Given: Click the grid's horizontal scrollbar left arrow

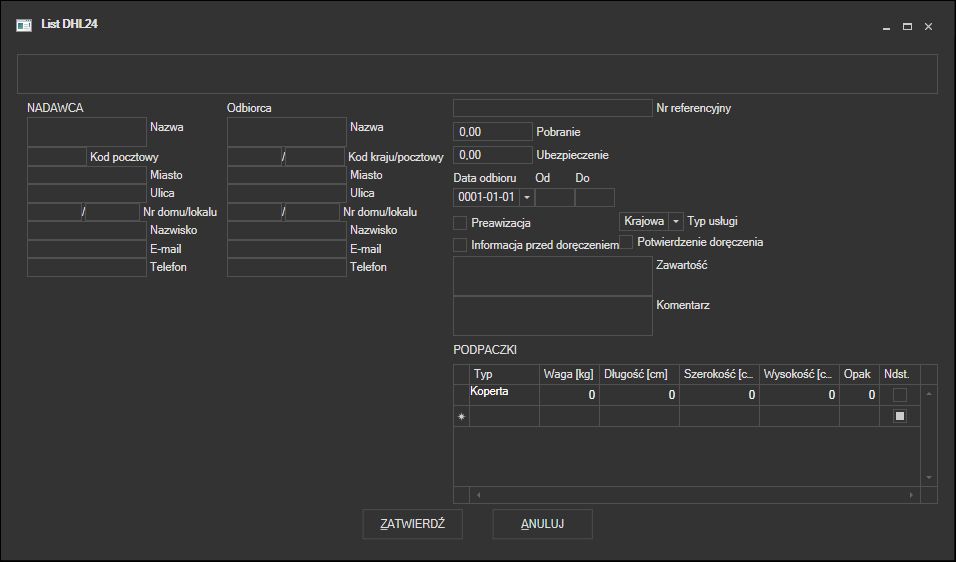Looking at the screenshot, I should point(479,495).
